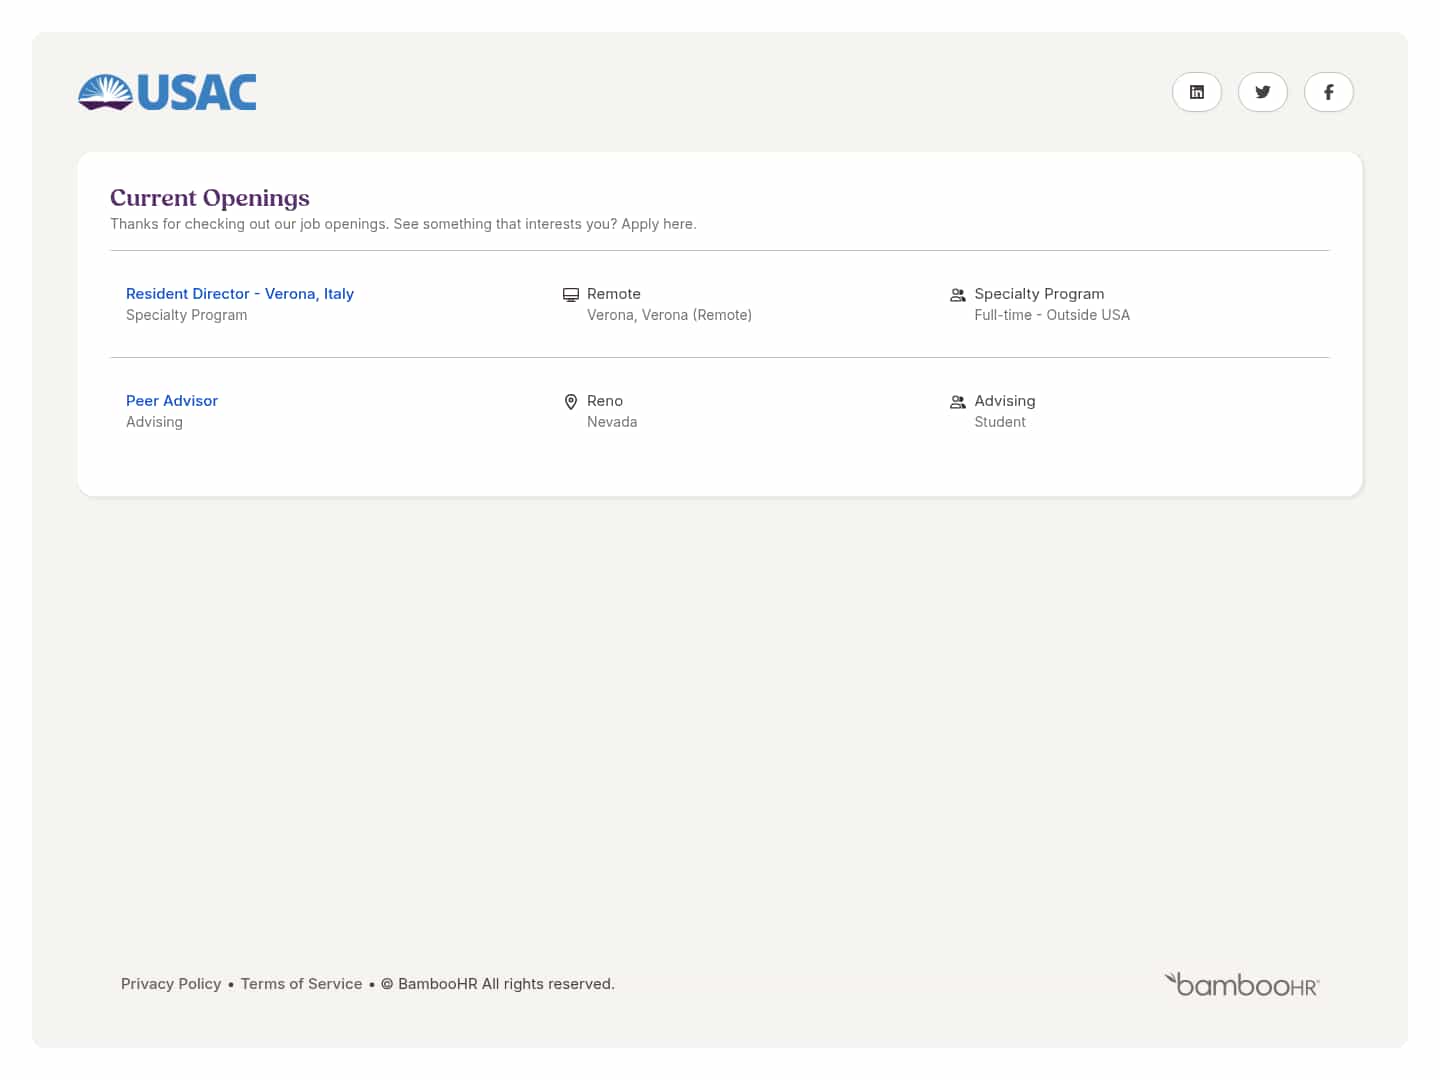The width and height of the screenshot is (1440, 1080).
Task: Click the Remote location text
Action: pos(614,293)
